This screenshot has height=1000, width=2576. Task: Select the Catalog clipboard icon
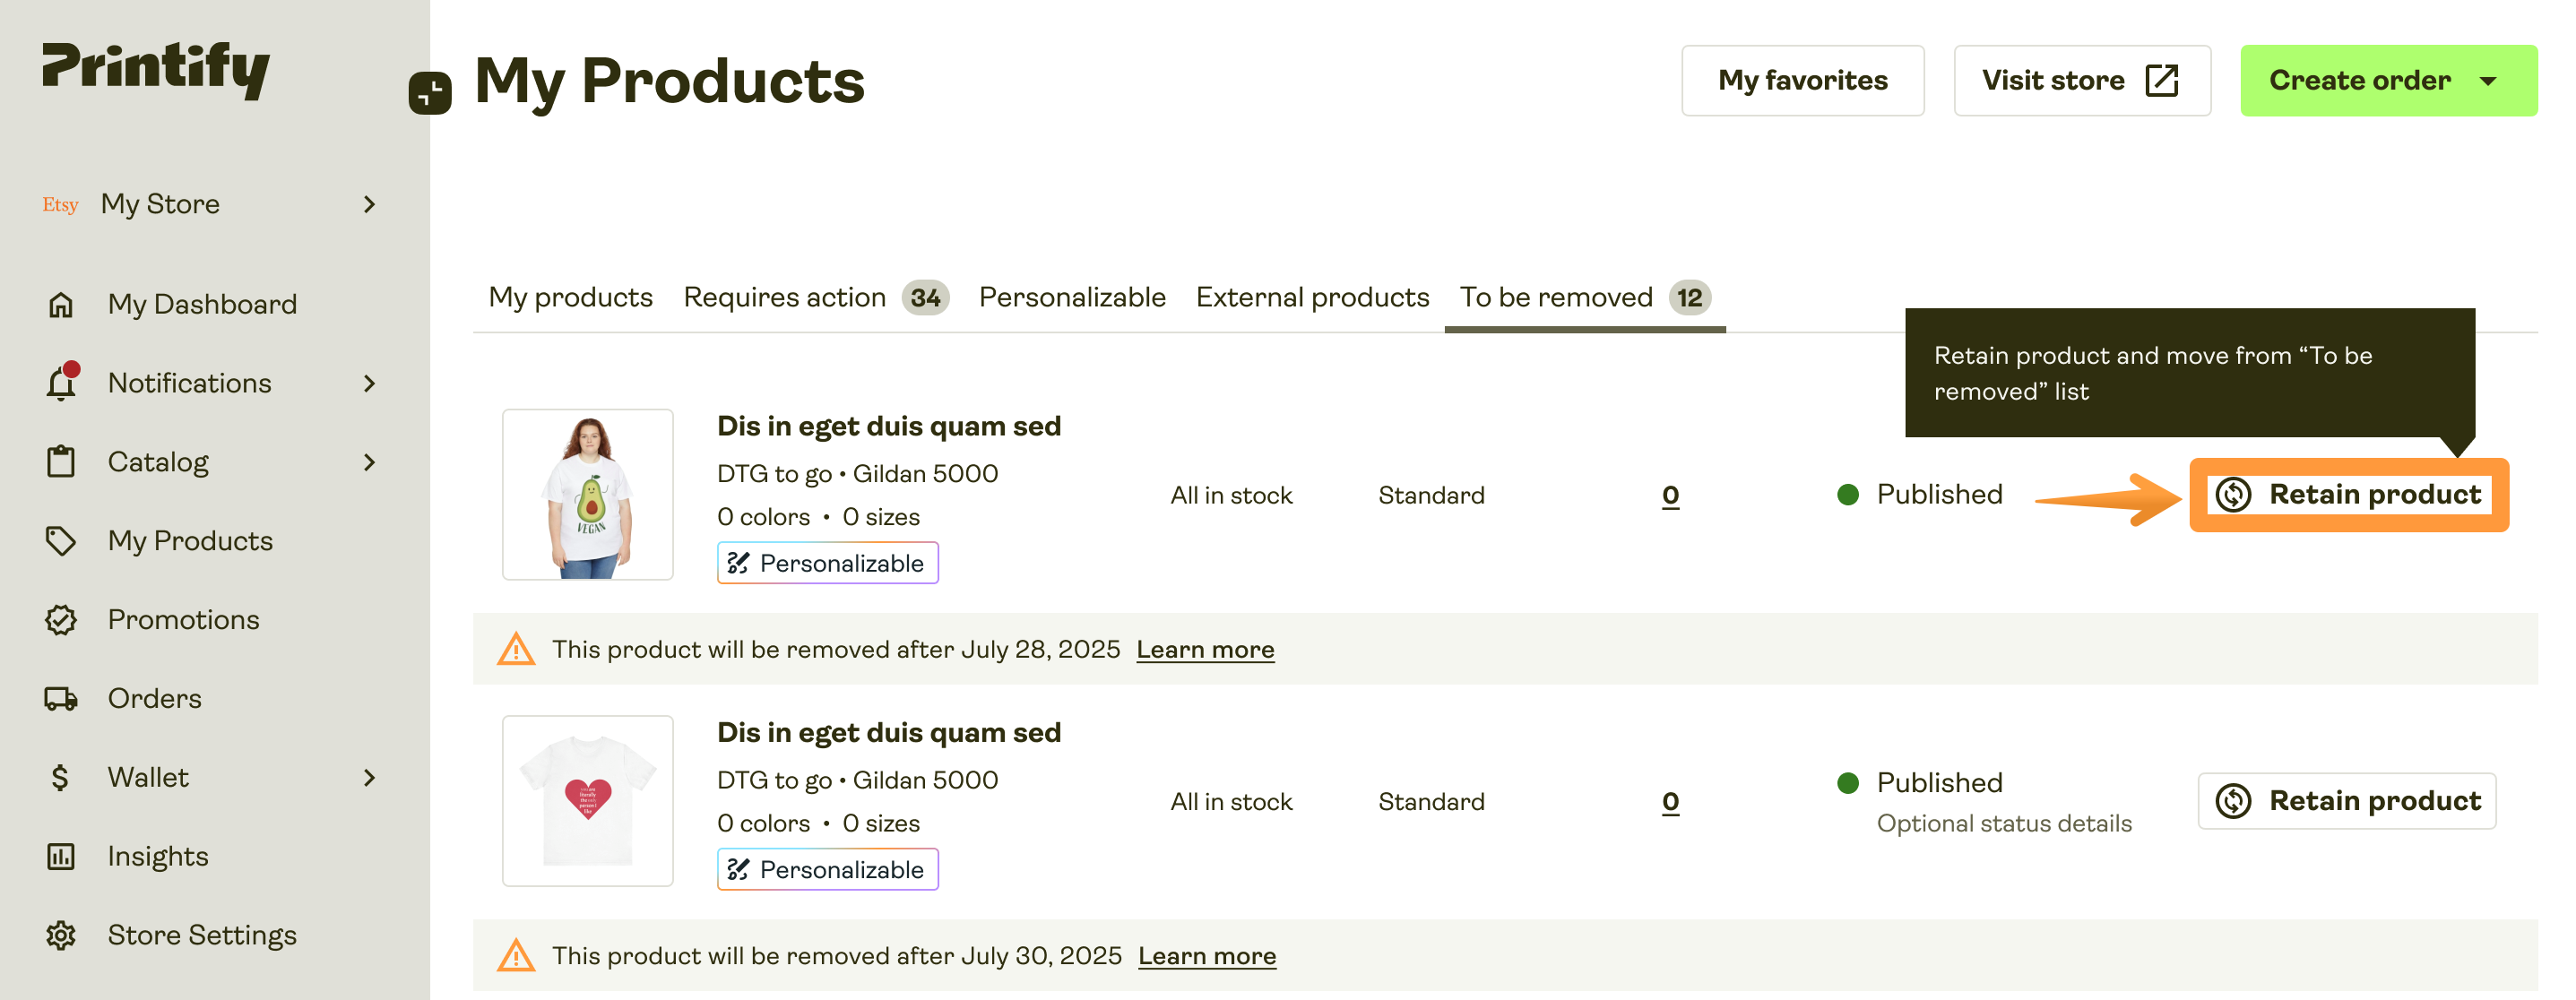(60, 461)
